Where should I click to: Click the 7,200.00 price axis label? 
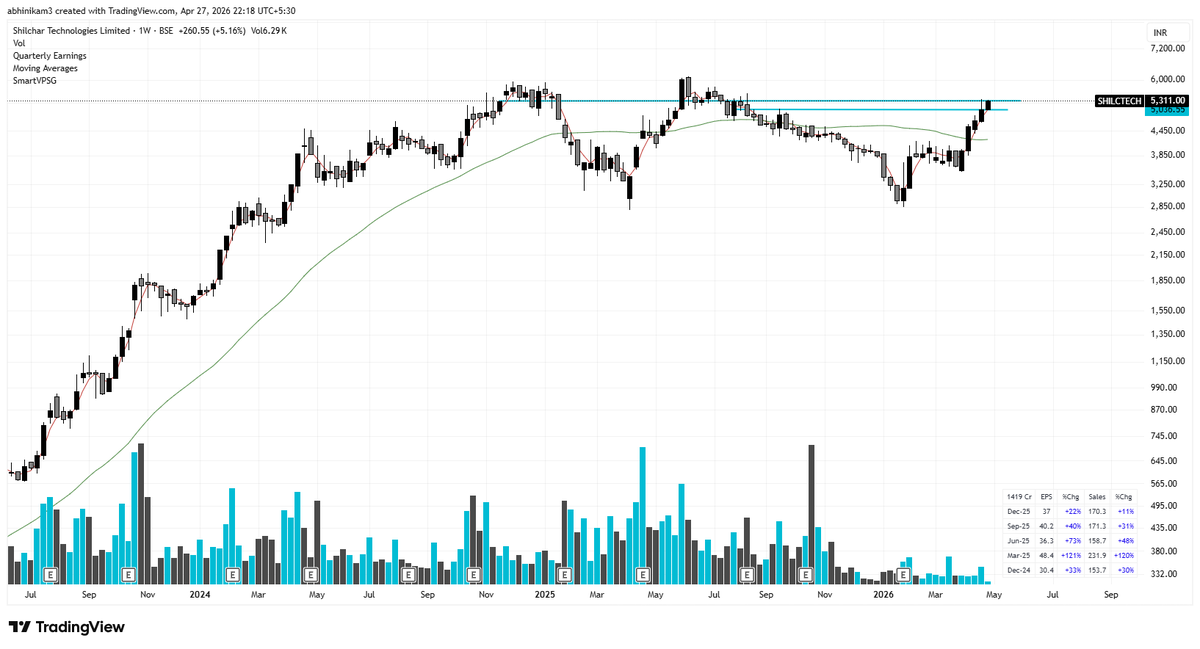coord(1168,48)
